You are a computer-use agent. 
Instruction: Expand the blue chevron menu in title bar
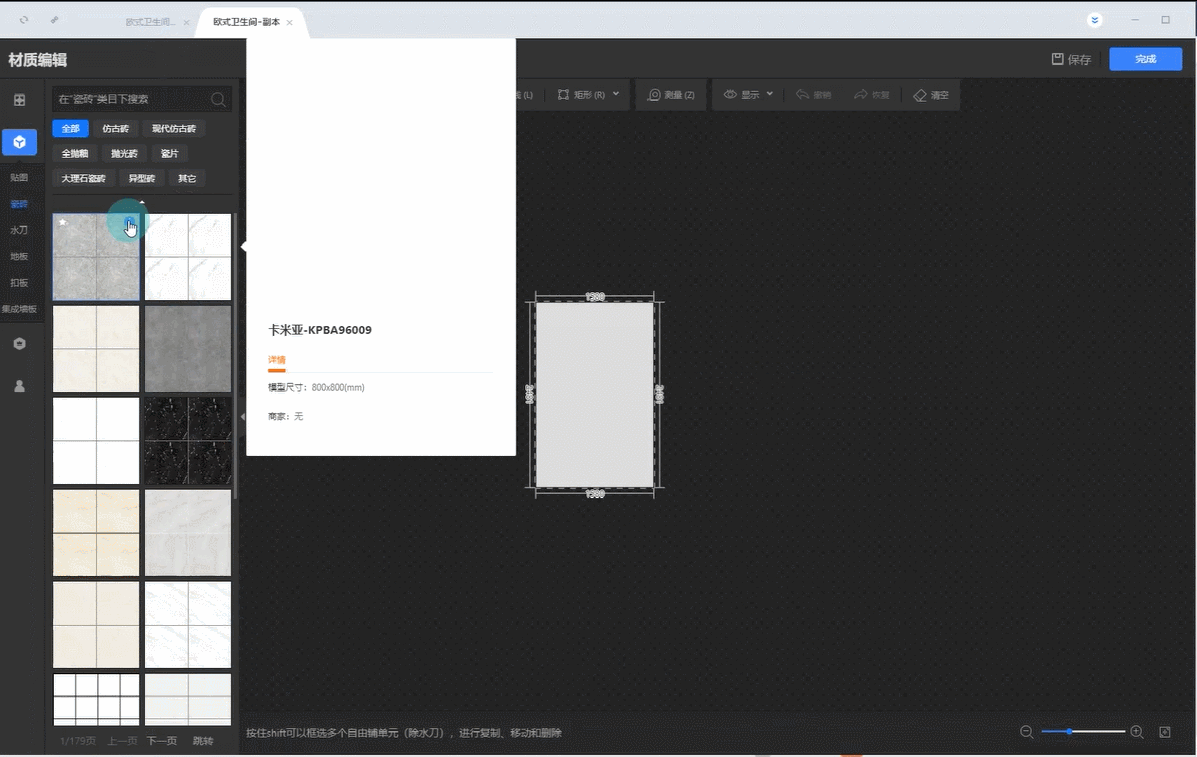pos(1095,20)
